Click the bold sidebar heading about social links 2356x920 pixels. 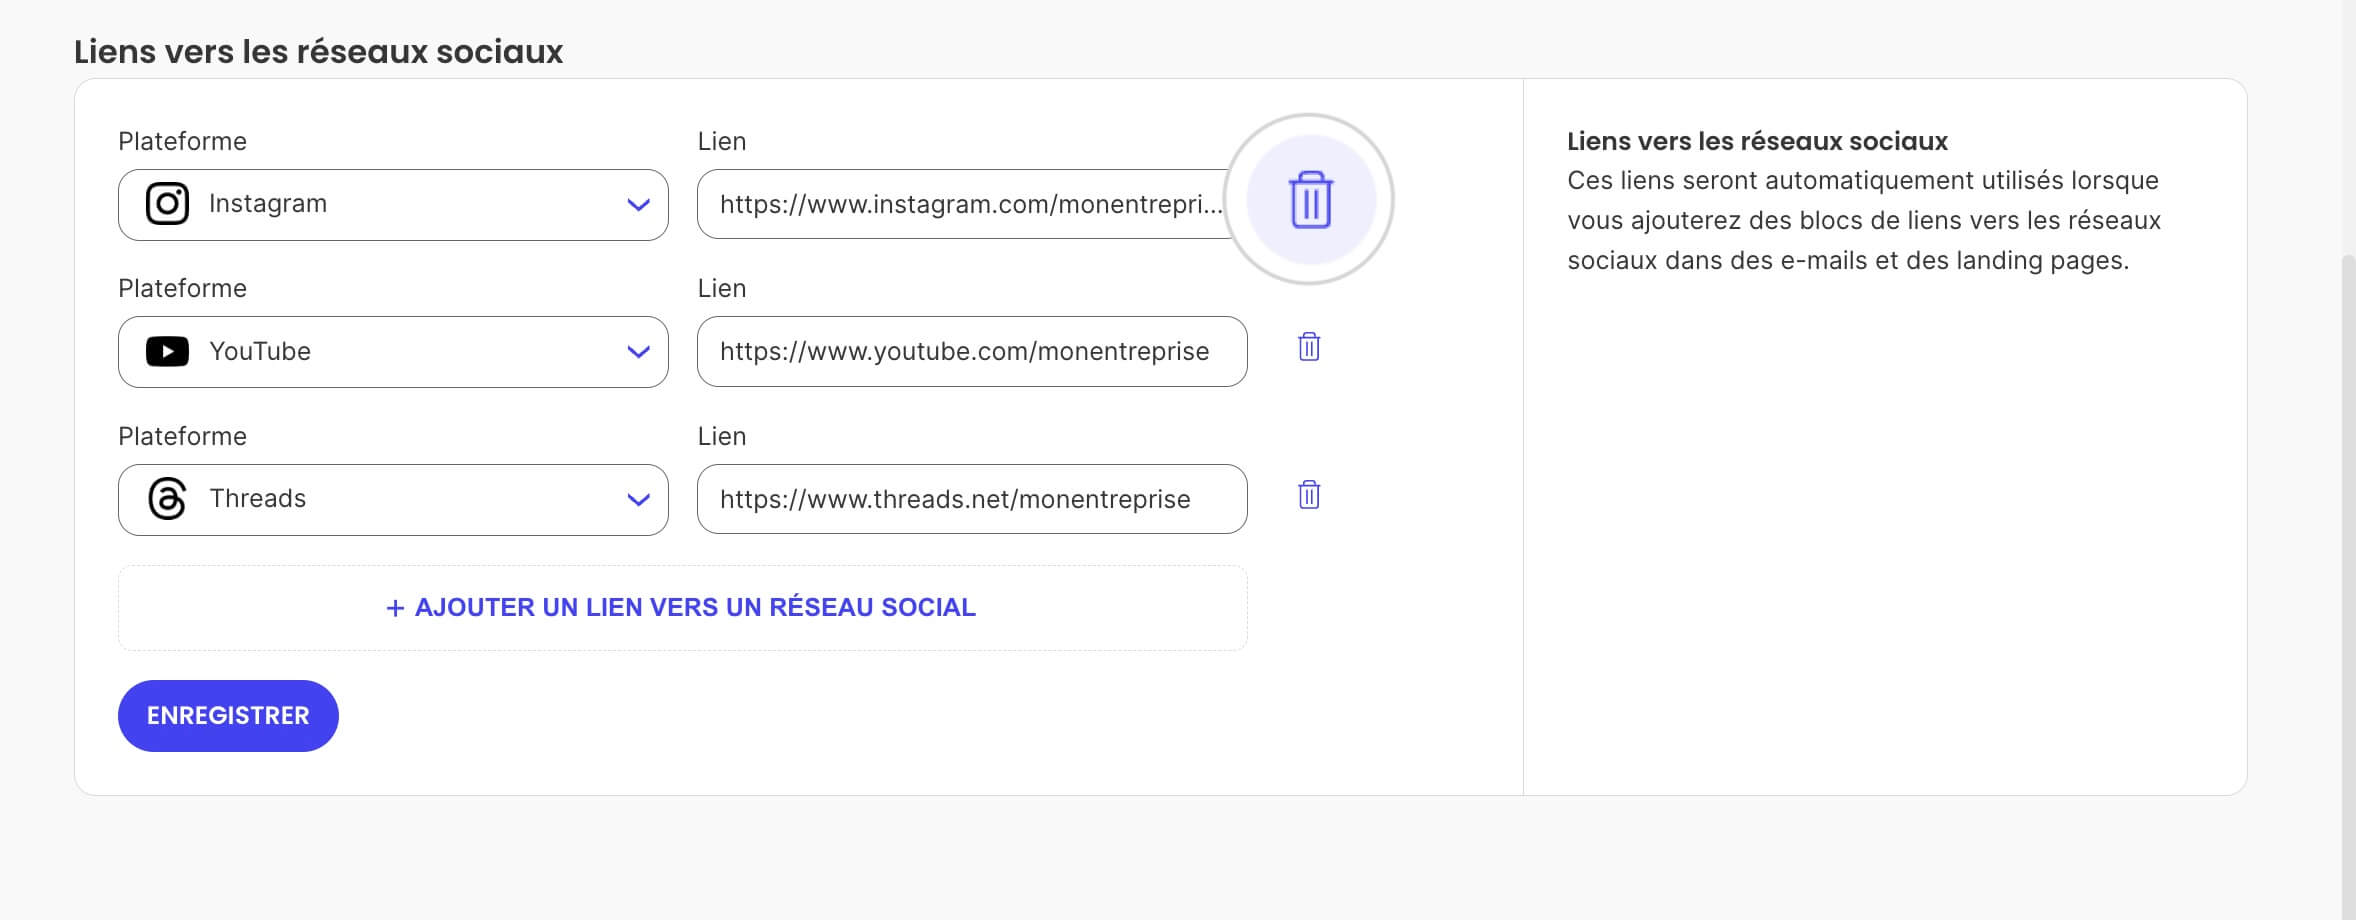point(1757,141)
